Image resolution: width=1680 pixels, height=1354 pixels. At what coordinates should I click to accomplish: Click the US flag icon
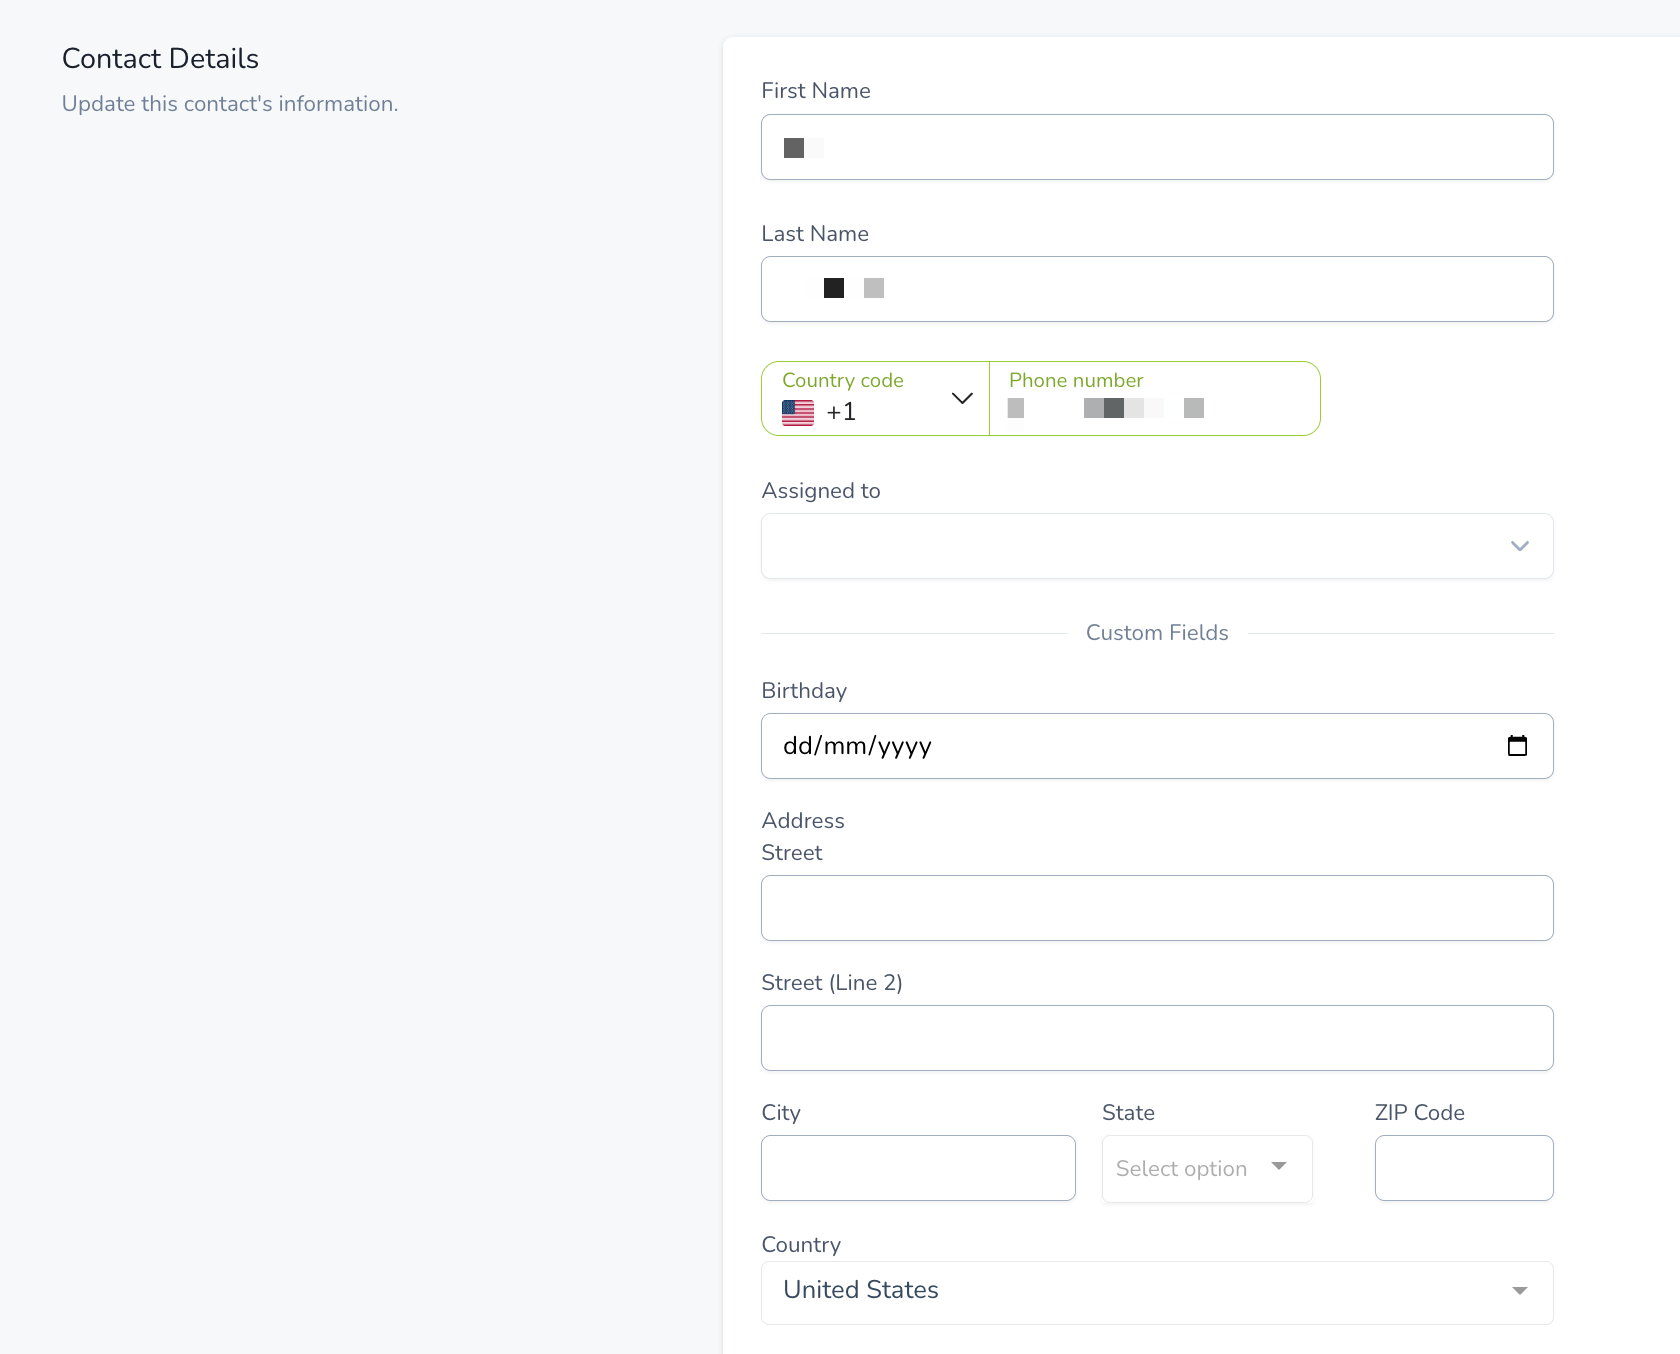pos(798,412)
